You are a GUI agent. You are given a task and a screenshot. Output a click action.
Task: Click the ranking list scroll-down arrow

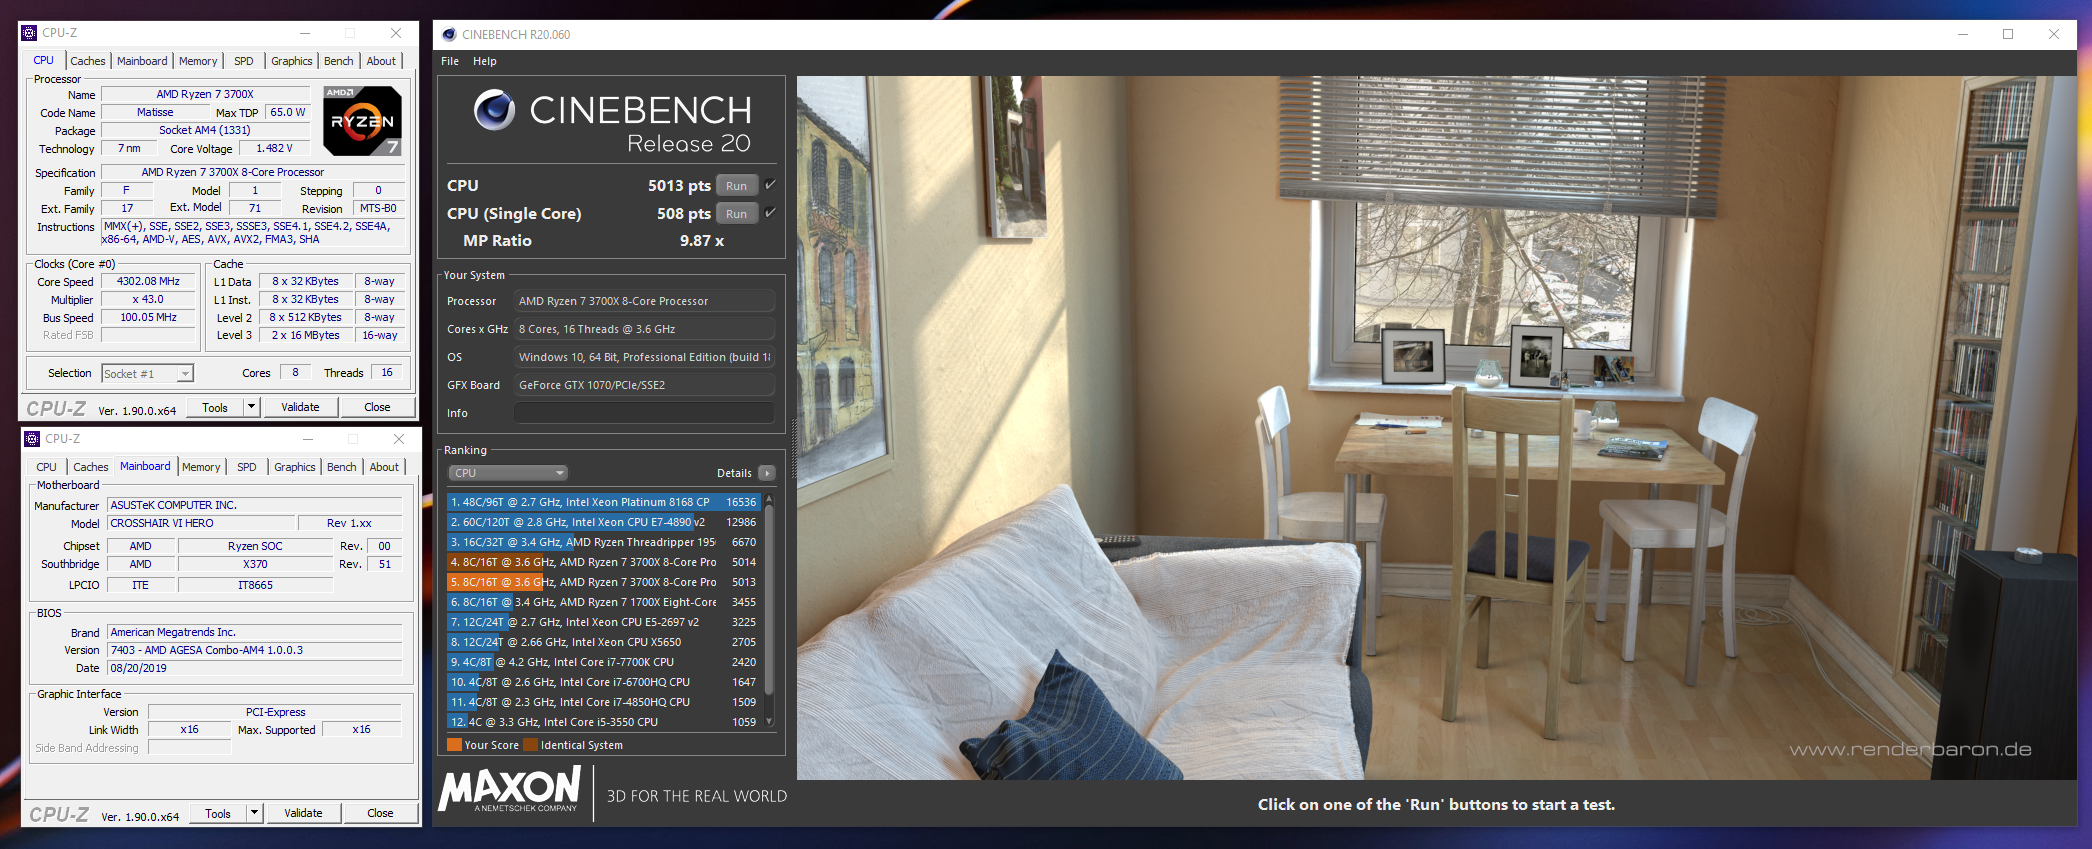coord(769,721)
